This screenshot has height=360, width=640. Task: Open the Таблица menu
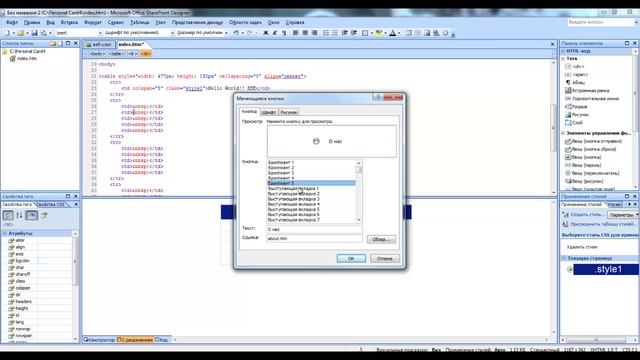click(140, 22)
